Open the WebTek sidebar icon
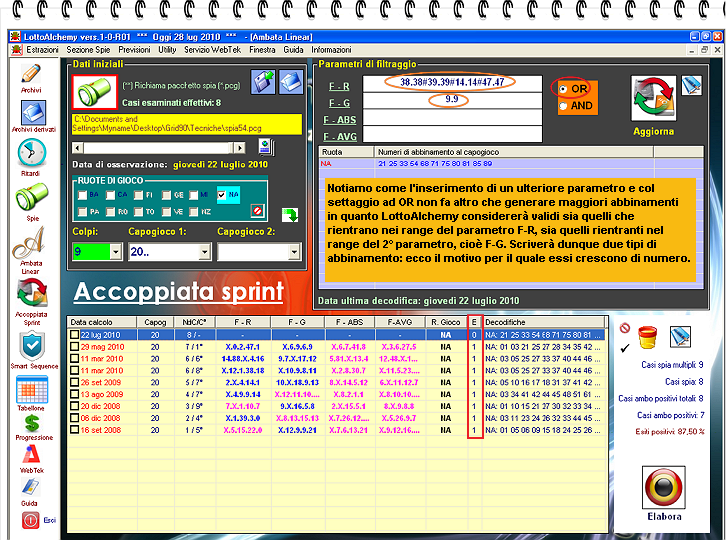This screenshot has width=726, height=540. (x=31, y=454)
